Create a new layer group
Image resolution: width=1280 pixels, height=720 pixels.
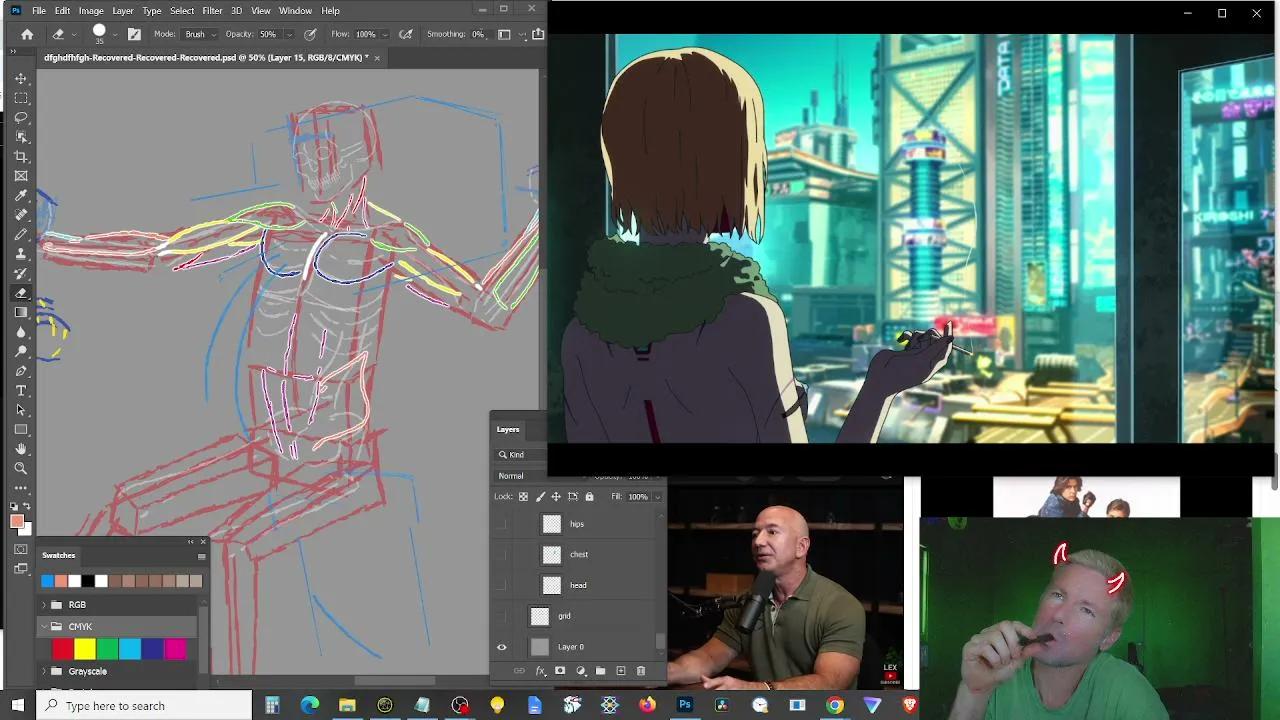coord(600,671)
